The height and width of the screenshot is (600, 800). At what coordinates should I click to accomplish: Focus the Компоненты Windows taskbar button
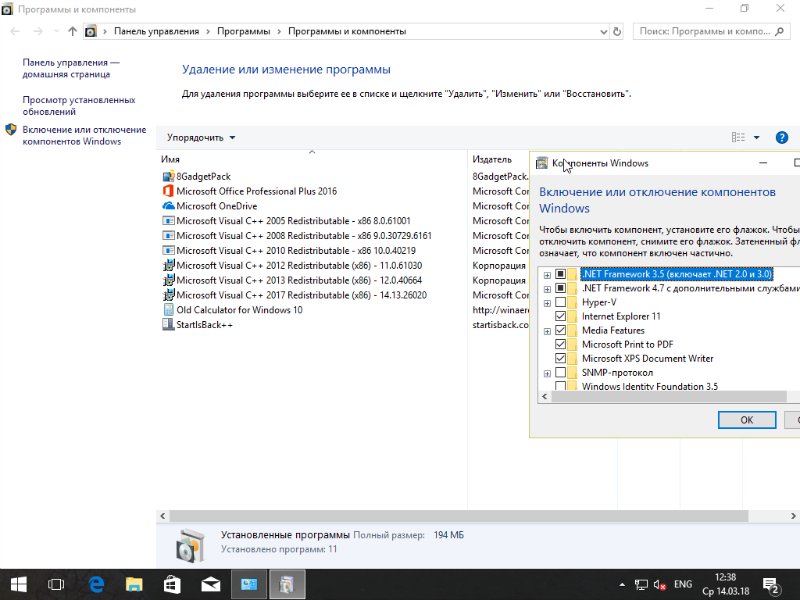[x=286, y=584]
